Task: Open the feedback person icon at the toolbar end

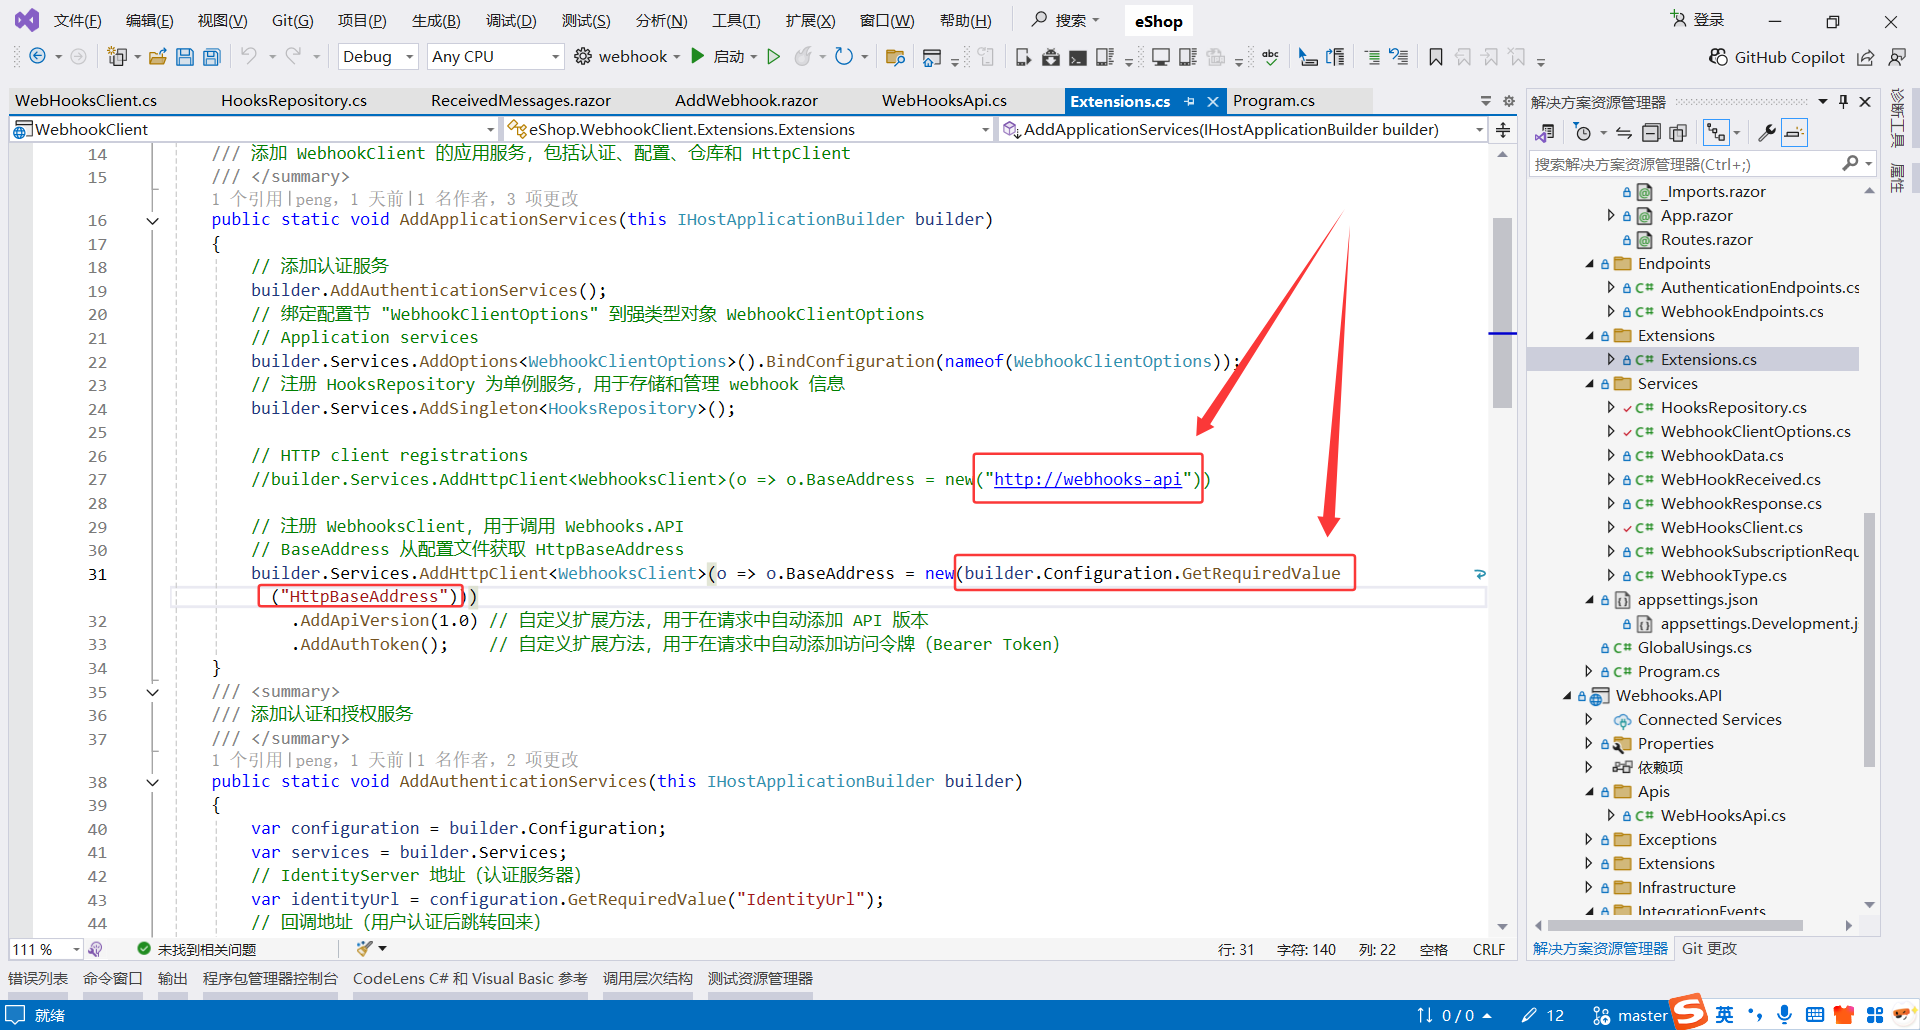Action: point(1896,57)
